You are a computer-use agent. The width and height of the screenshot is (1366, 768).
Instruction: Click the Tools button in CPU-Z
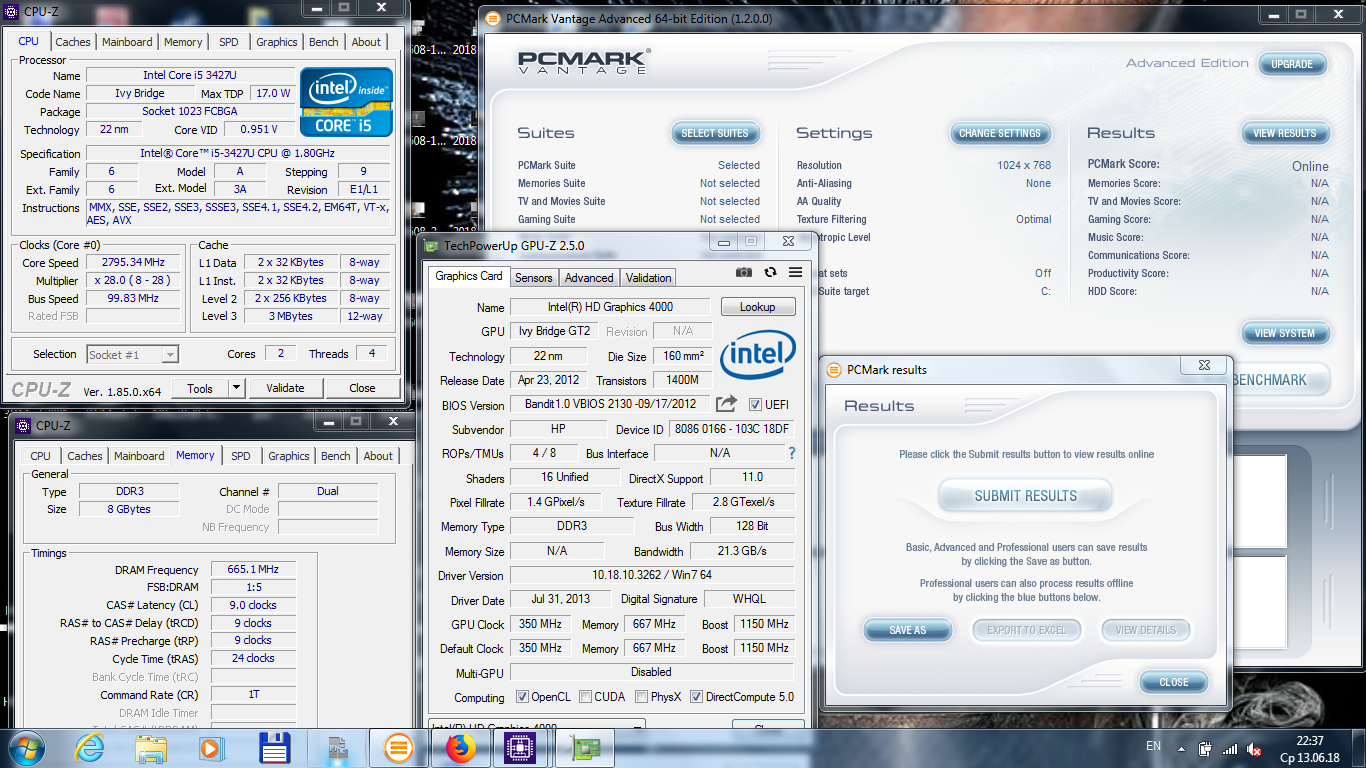tap(200, 388)
